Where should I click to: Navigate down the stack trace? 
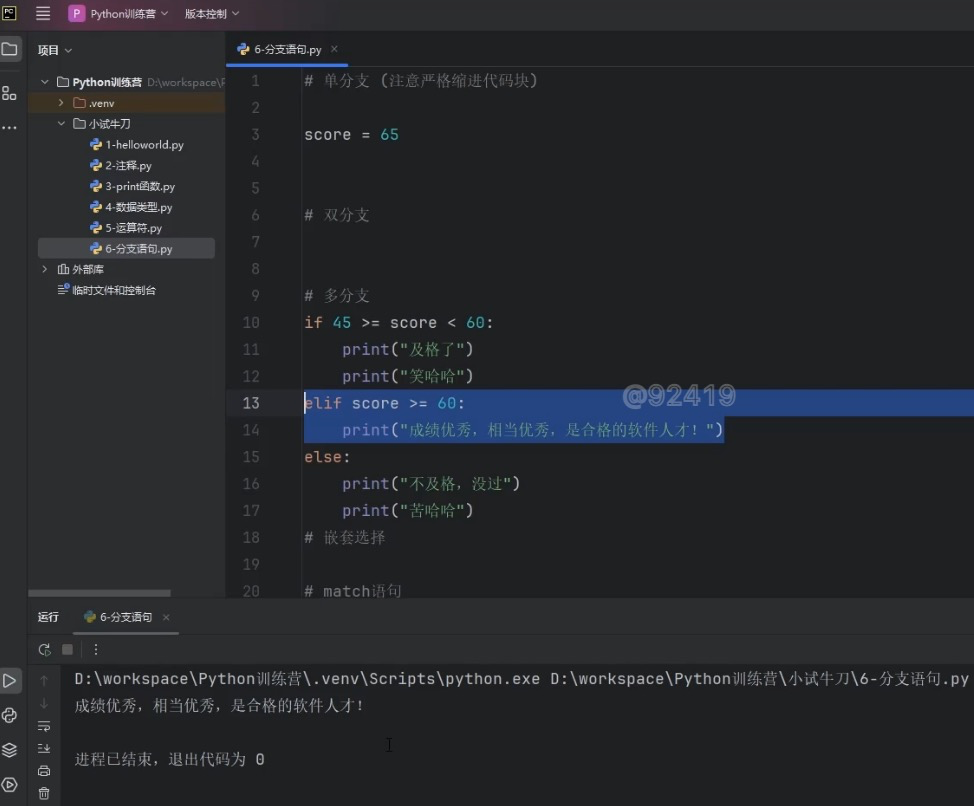(x=44, y=703)
